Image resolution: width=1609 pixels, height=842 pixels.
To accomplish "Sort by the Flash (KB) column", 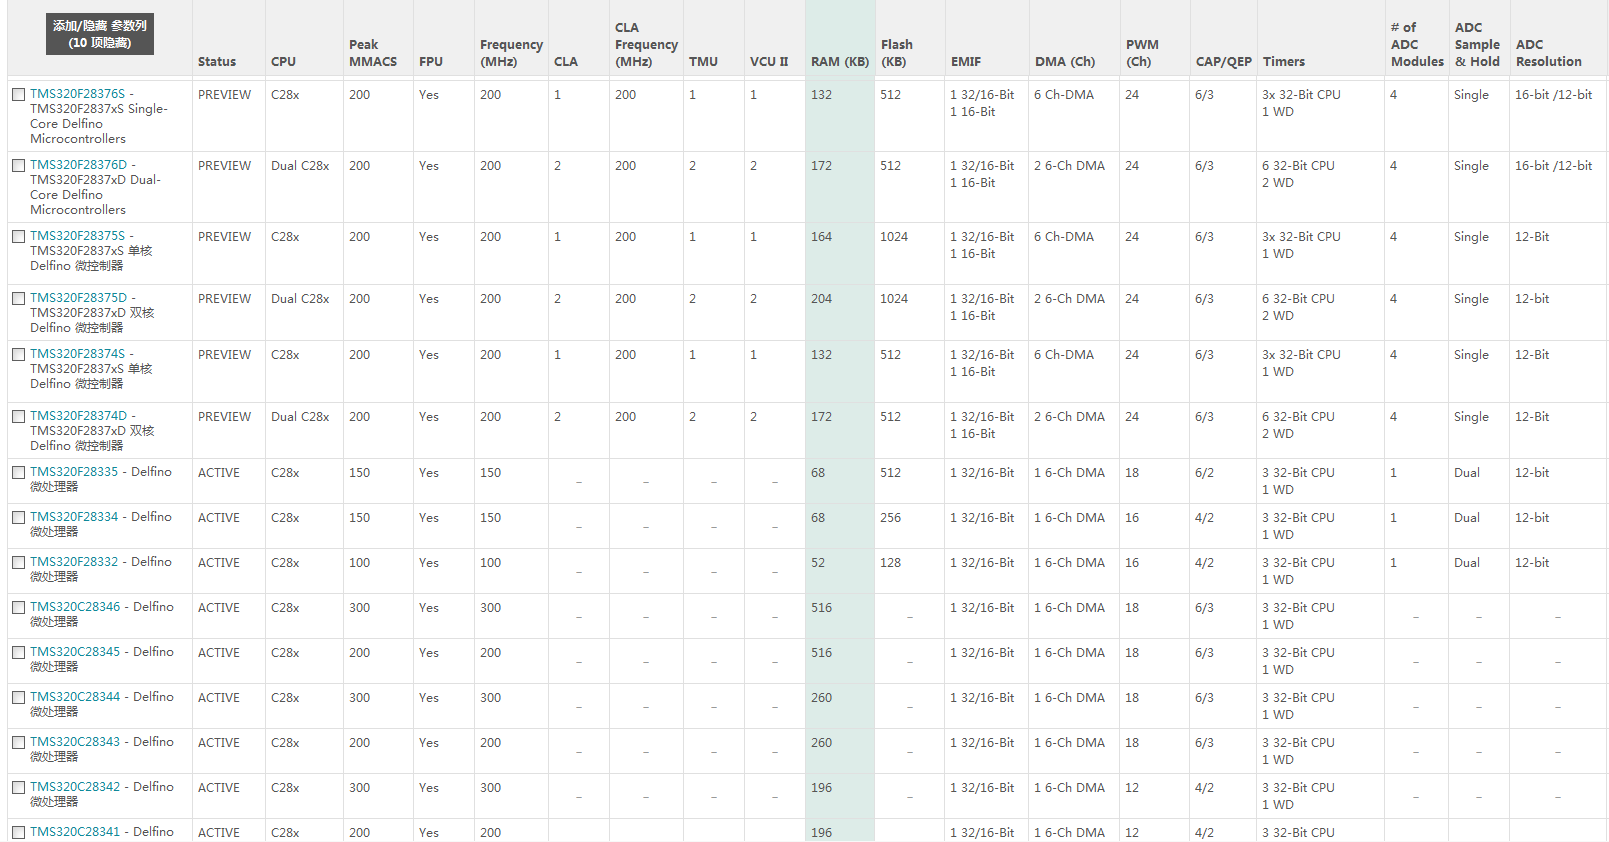I will 896,53.
